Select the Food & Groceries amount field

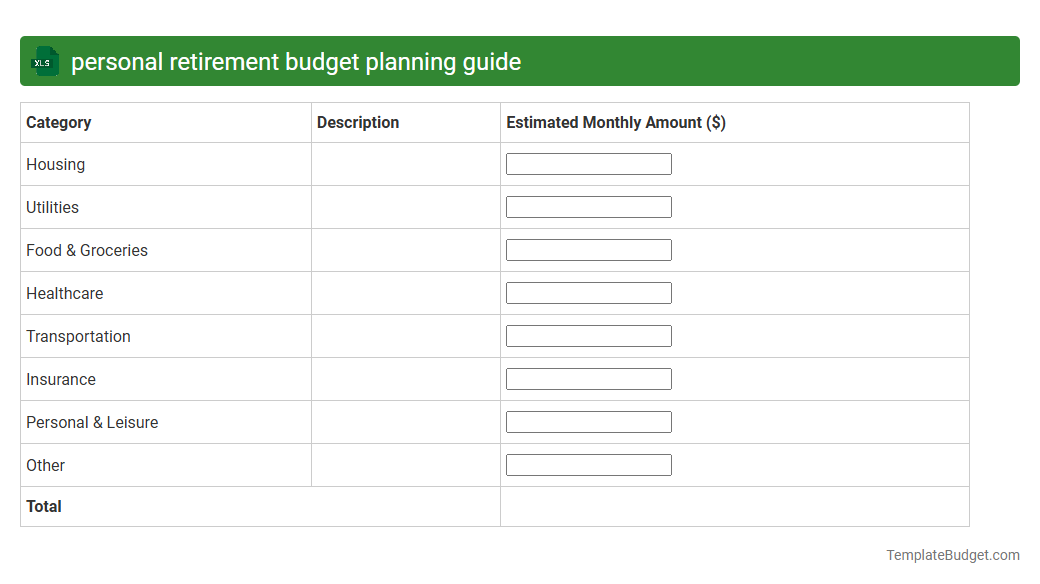coord(588,249)
